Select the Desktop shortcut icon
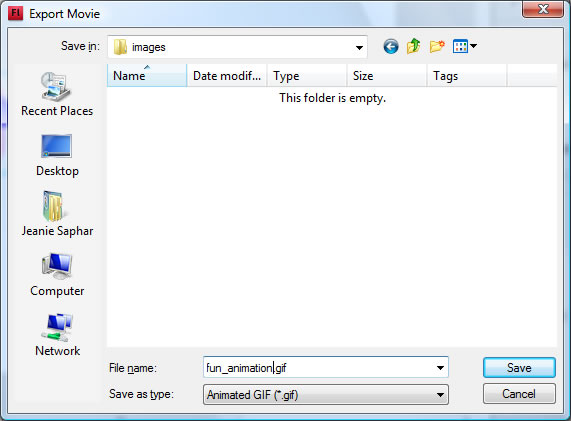The width and height of the screenshot is (571, 421). pos(57,156)
